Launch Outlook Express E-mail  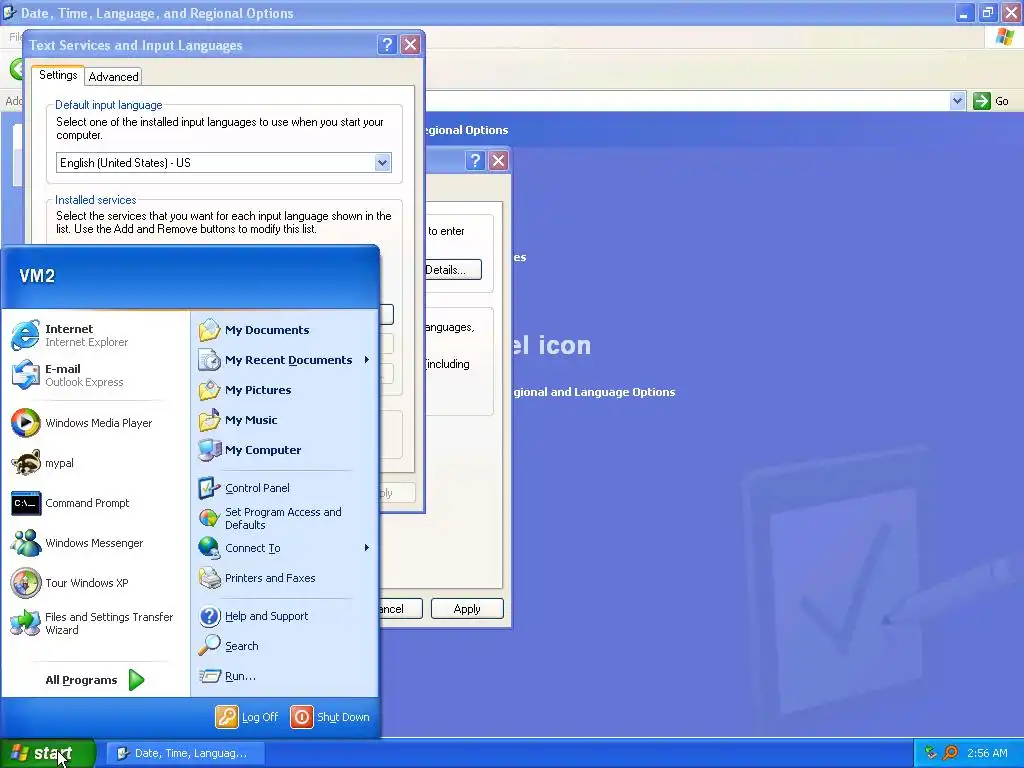[95, 375]
